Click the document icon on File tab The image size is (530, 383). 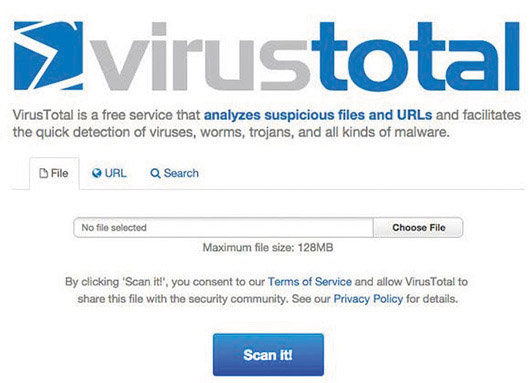[x=43, y=173]
